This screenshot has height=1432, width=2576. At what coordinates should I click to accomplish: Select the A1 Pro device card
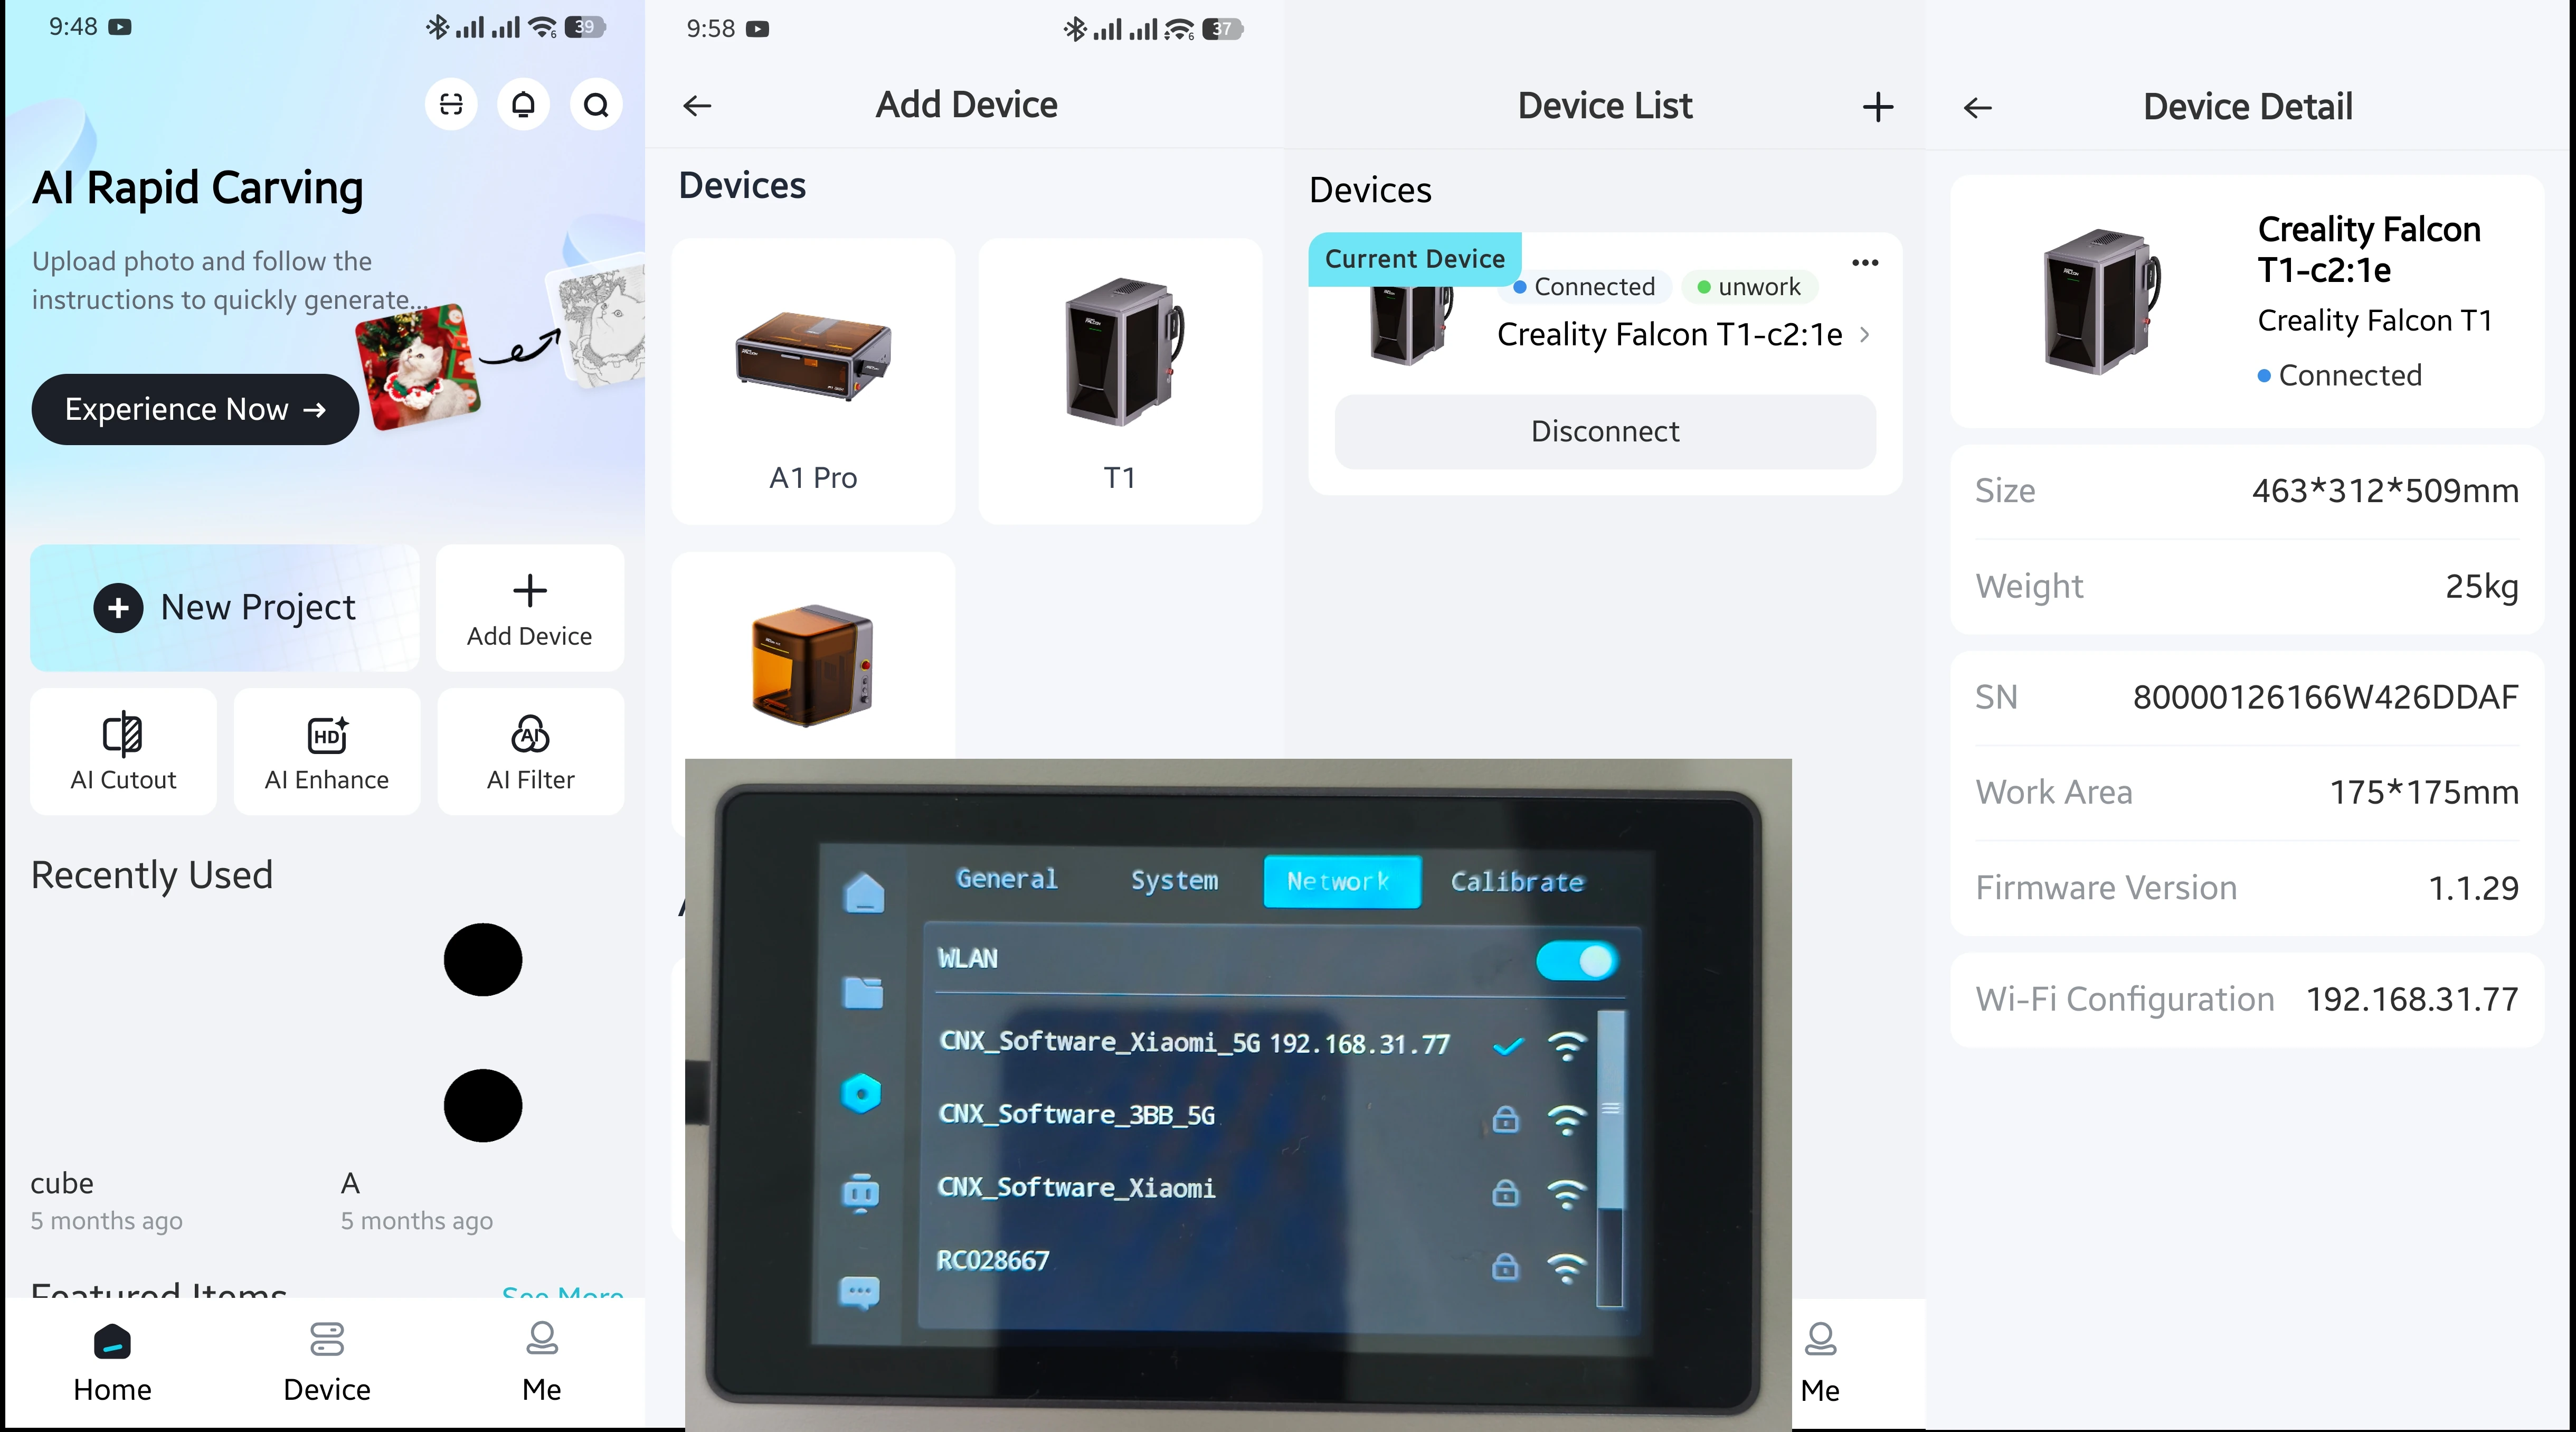(x=813, y=381)
